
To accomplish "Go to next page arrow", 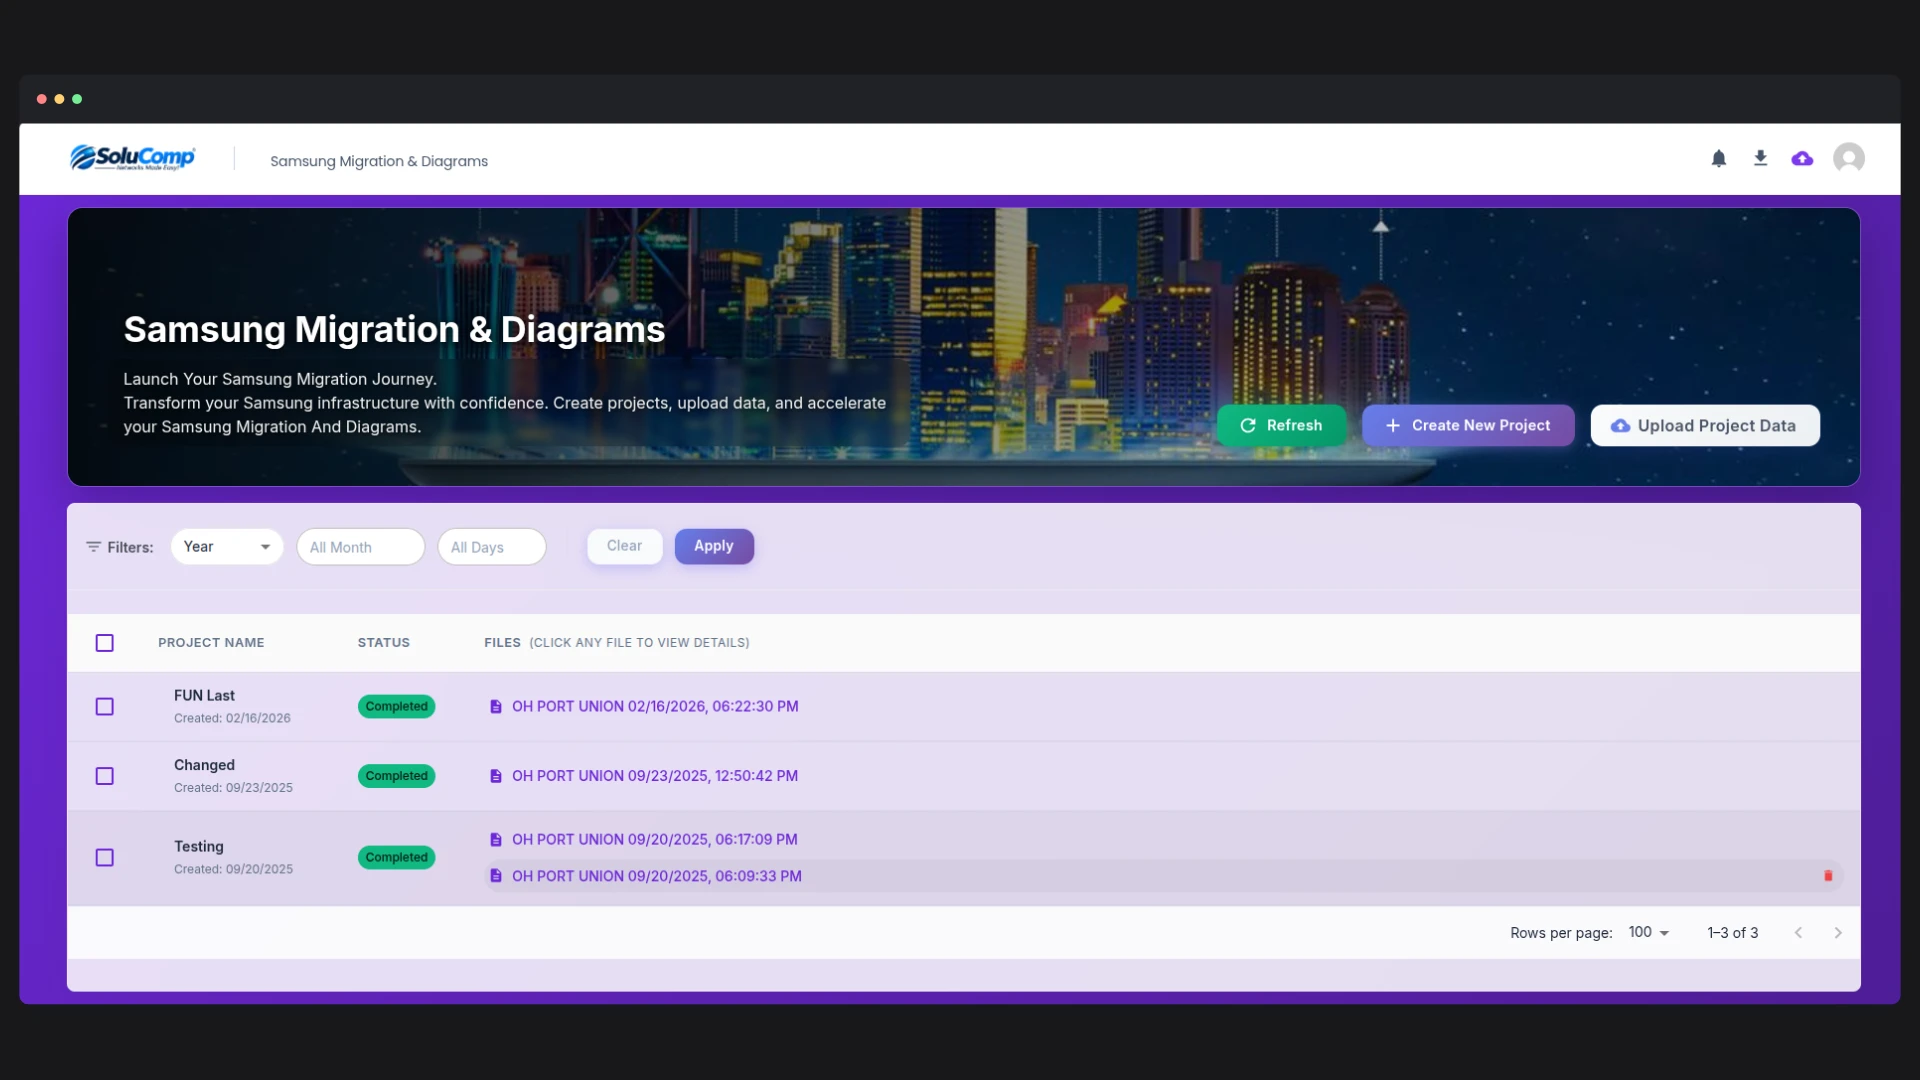I will 1838,933.
